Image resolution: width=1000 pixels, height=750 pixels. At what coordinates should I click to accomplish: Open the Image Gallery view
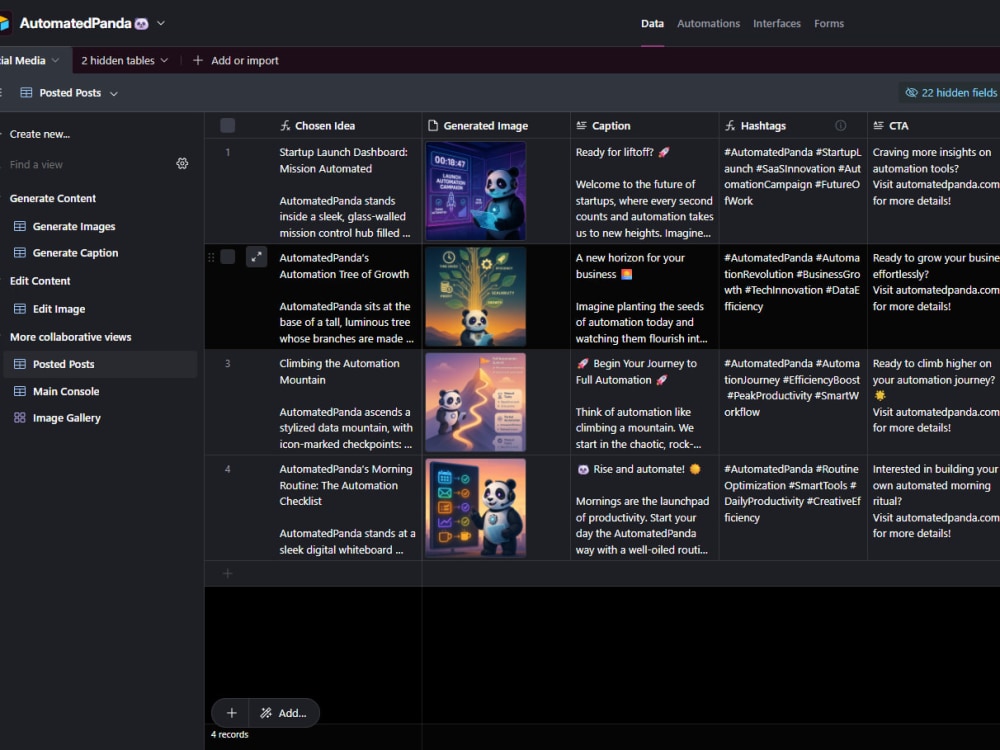click(100, 418)
